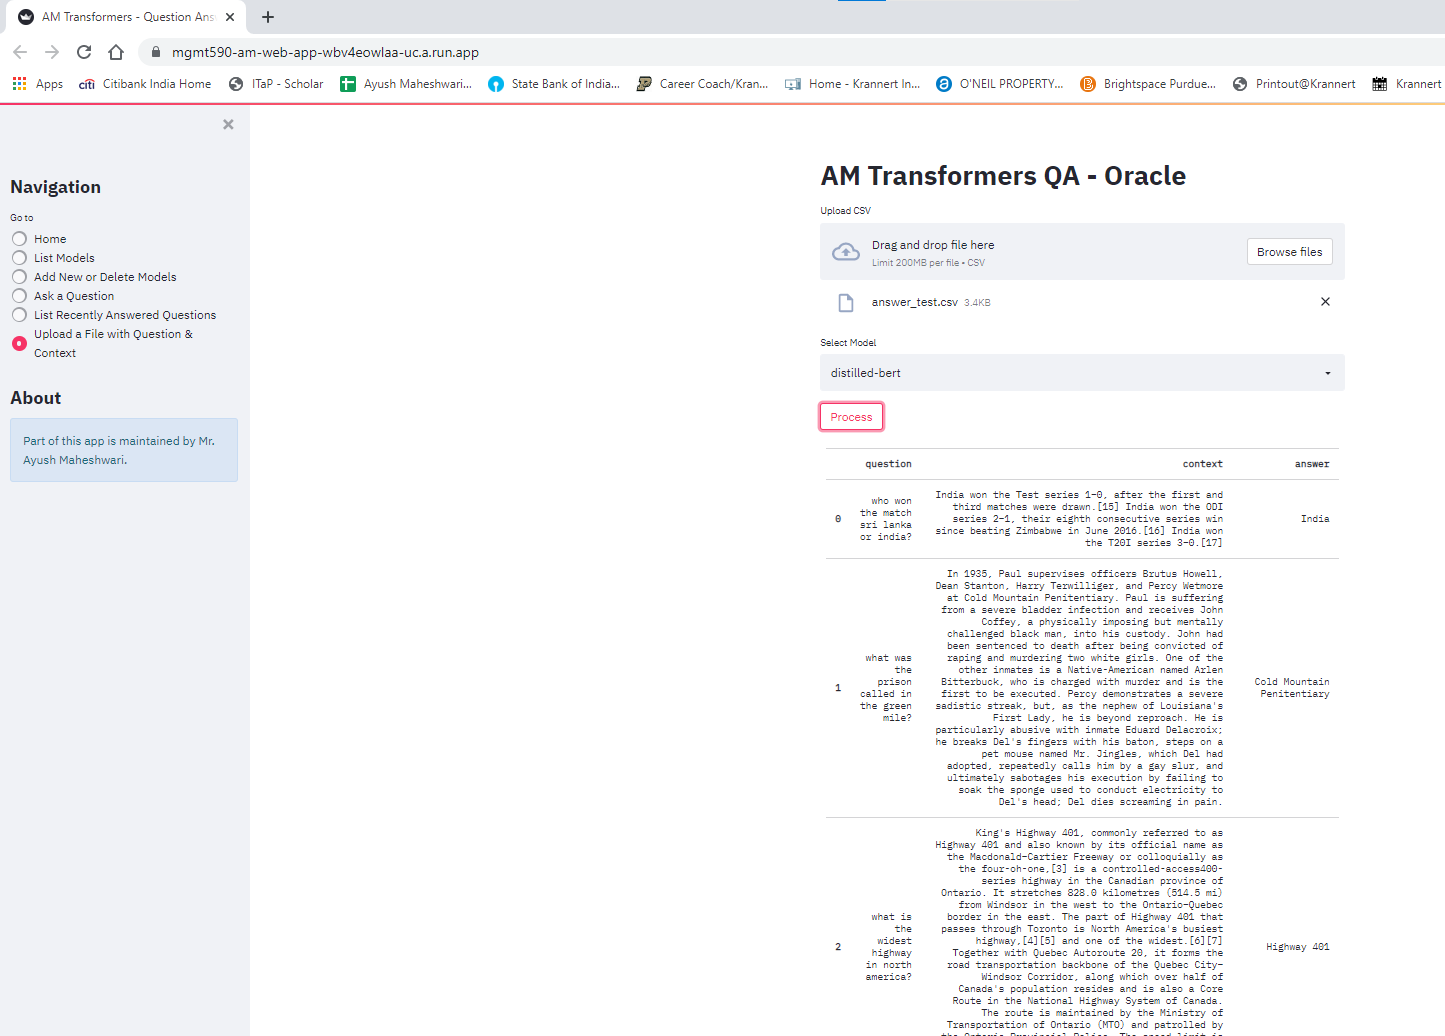Image resolution: width=1445 pixels, height=1036 pixels.
Task: Open site security lock in address bar
Action: point(155,51)
